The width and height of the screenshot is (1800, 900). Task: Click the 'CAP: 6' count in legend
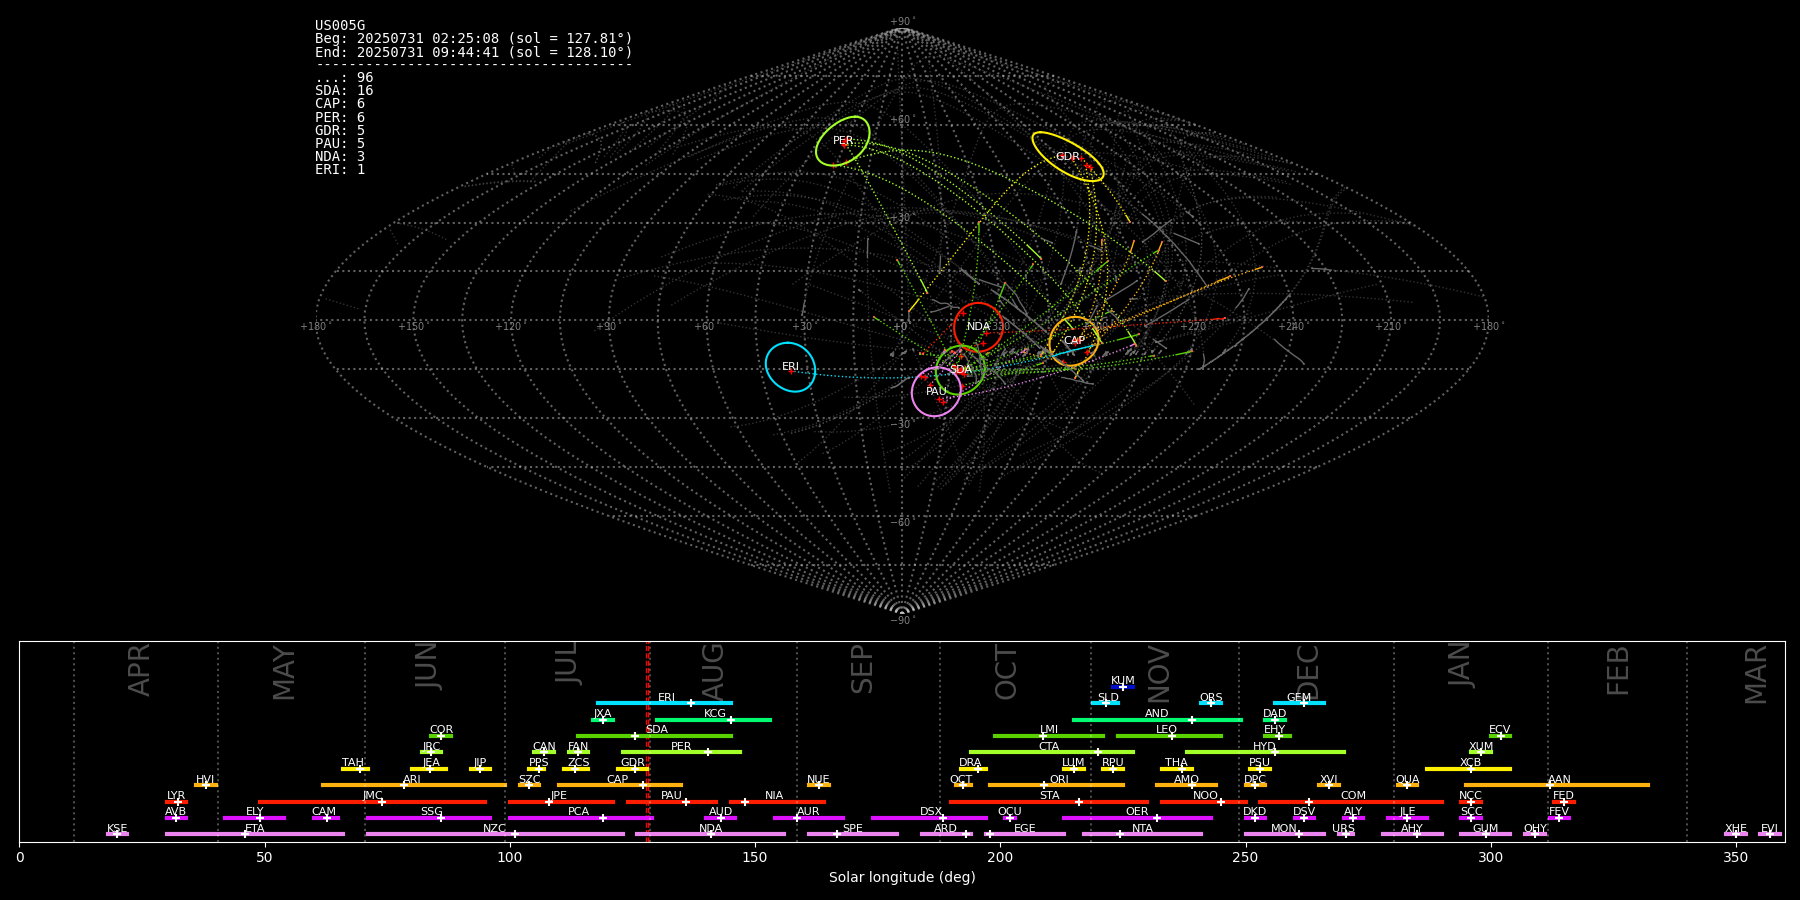(x=340, y=104)
